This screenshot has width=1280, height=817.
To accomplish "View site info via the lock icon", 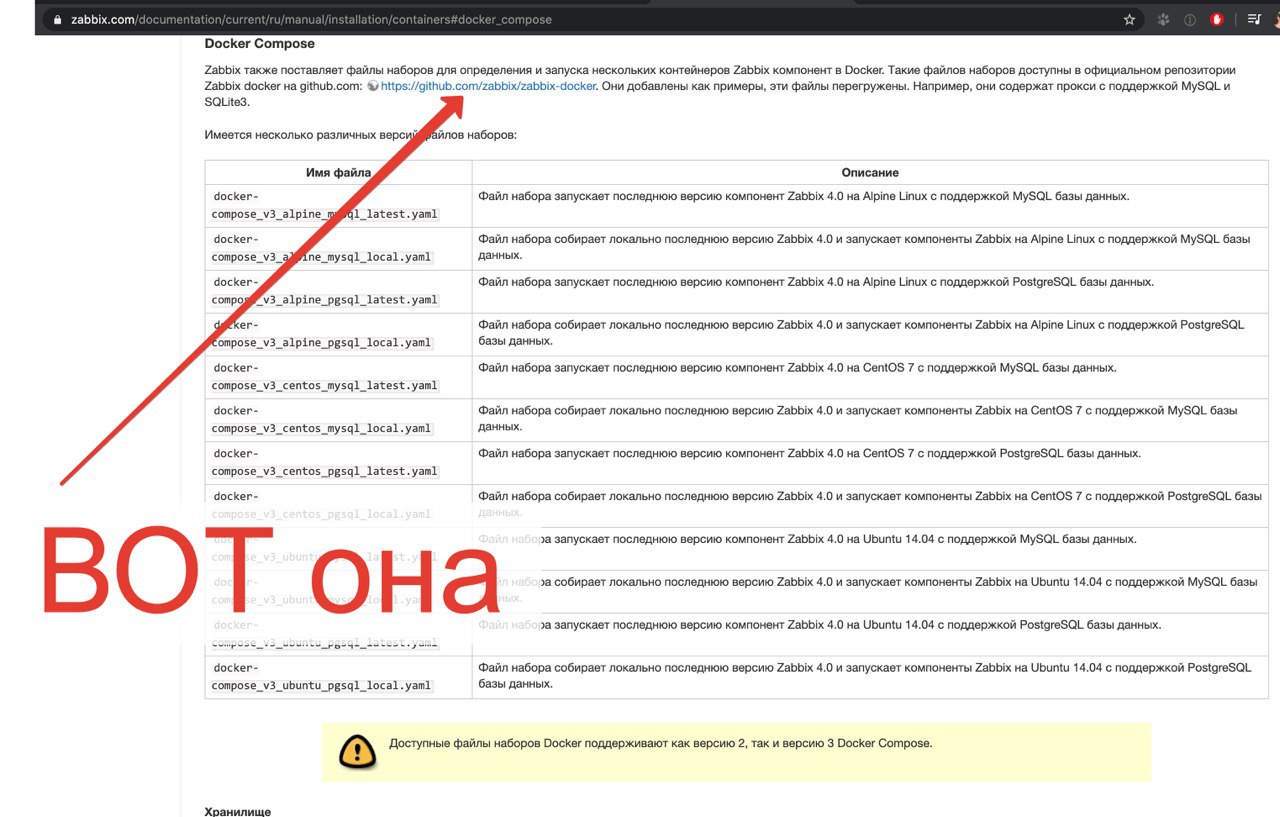I will click(58, 19).
